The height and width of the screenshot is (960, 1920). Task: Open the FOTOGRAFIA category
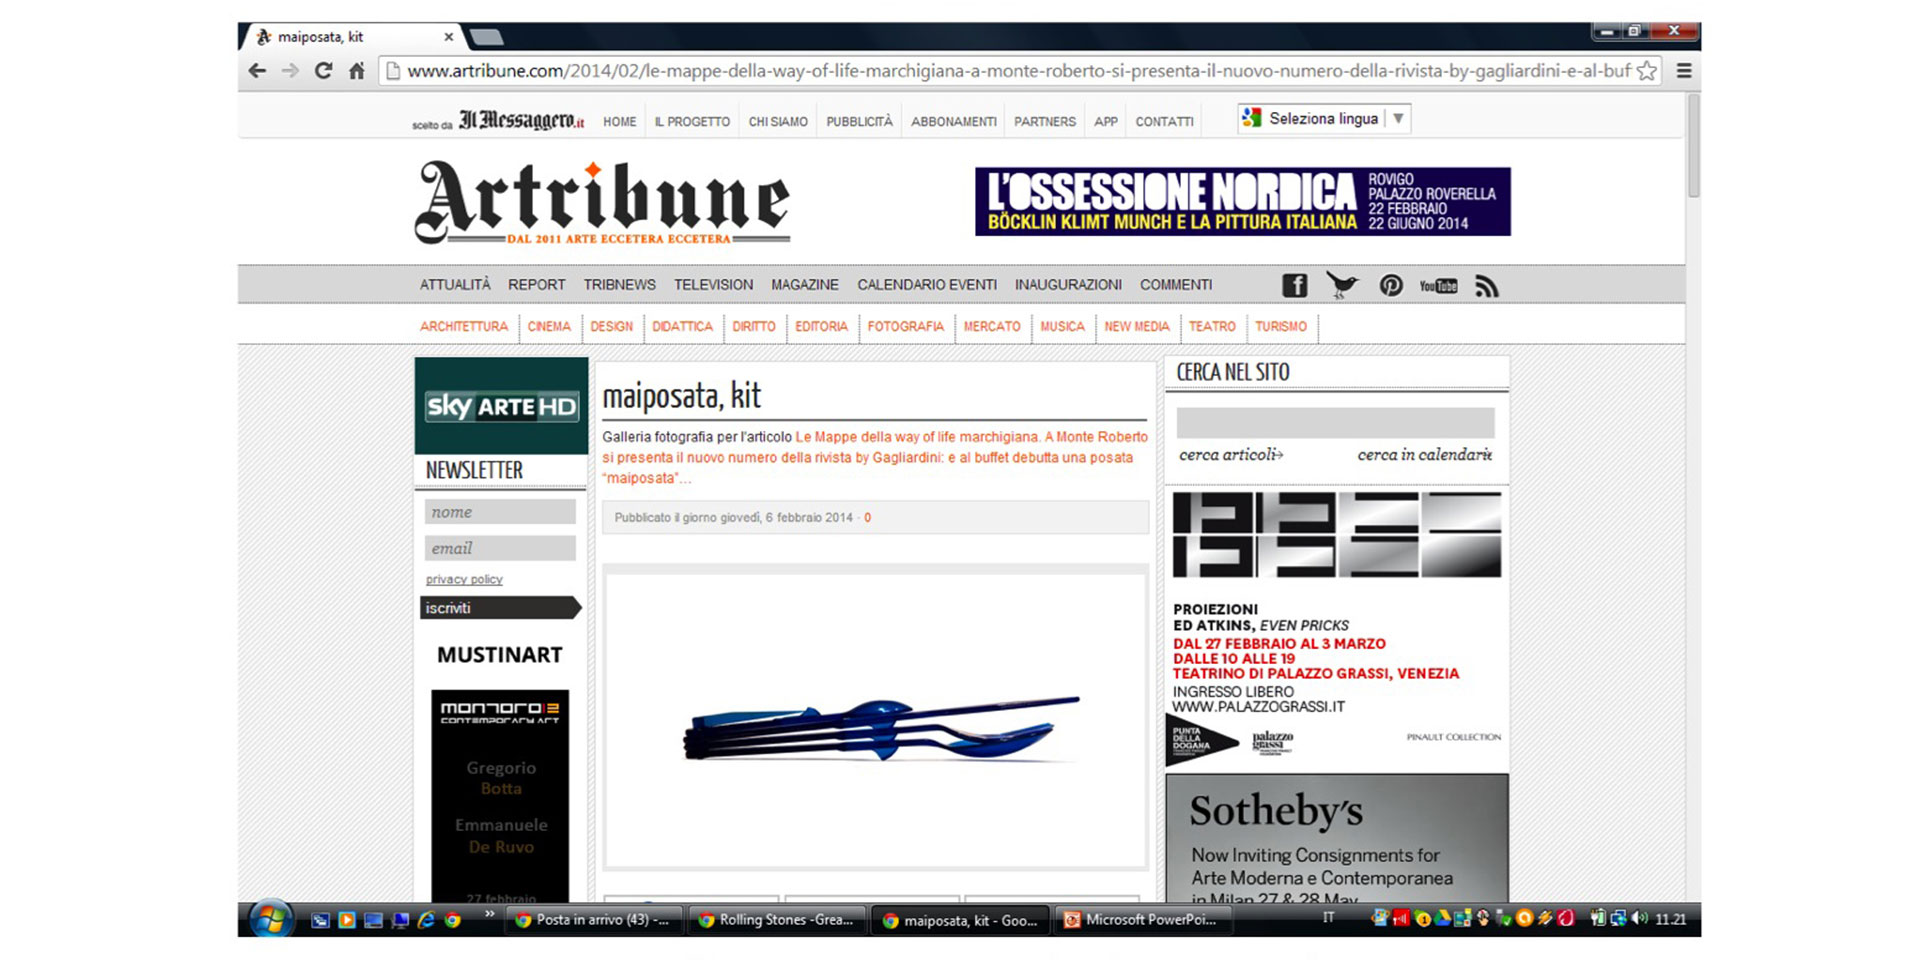905,327
